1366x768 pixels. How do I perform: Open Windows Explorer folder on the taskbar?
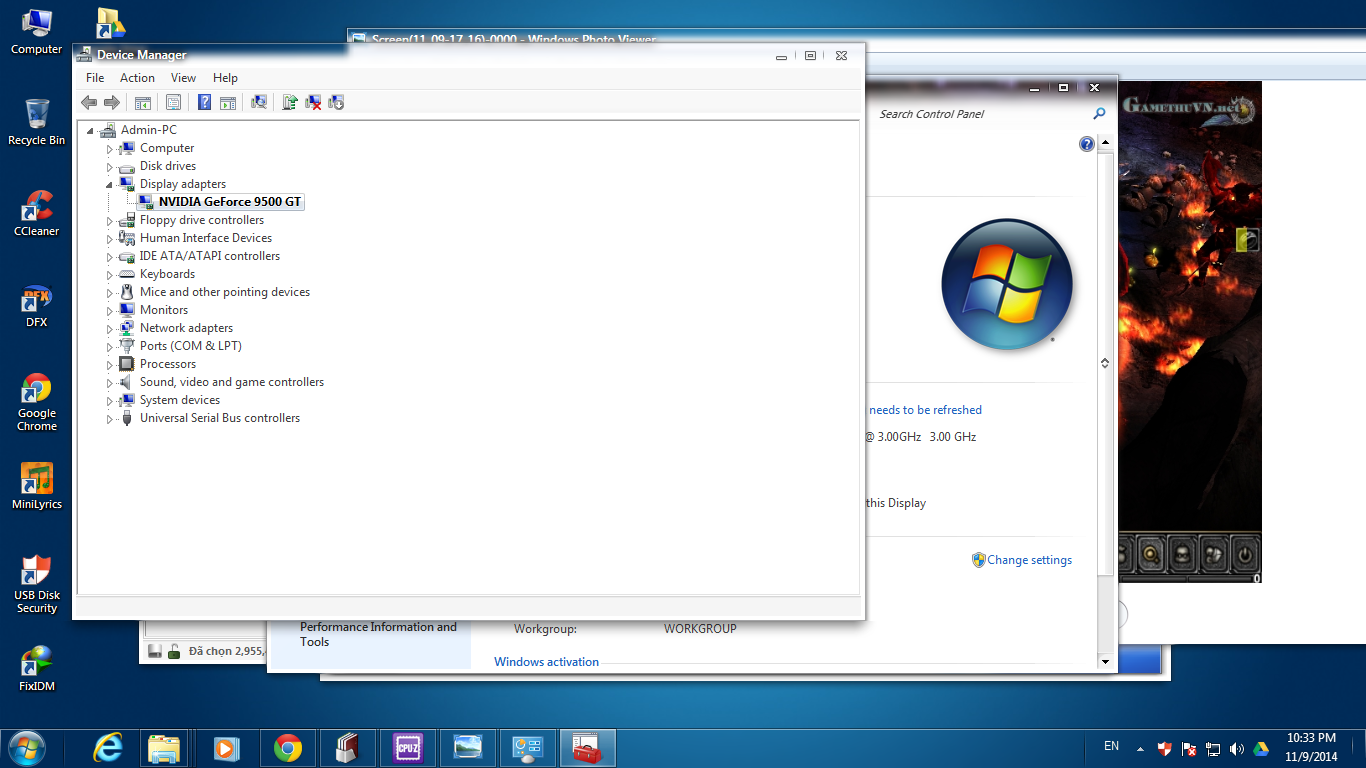(x=164, y=748)
